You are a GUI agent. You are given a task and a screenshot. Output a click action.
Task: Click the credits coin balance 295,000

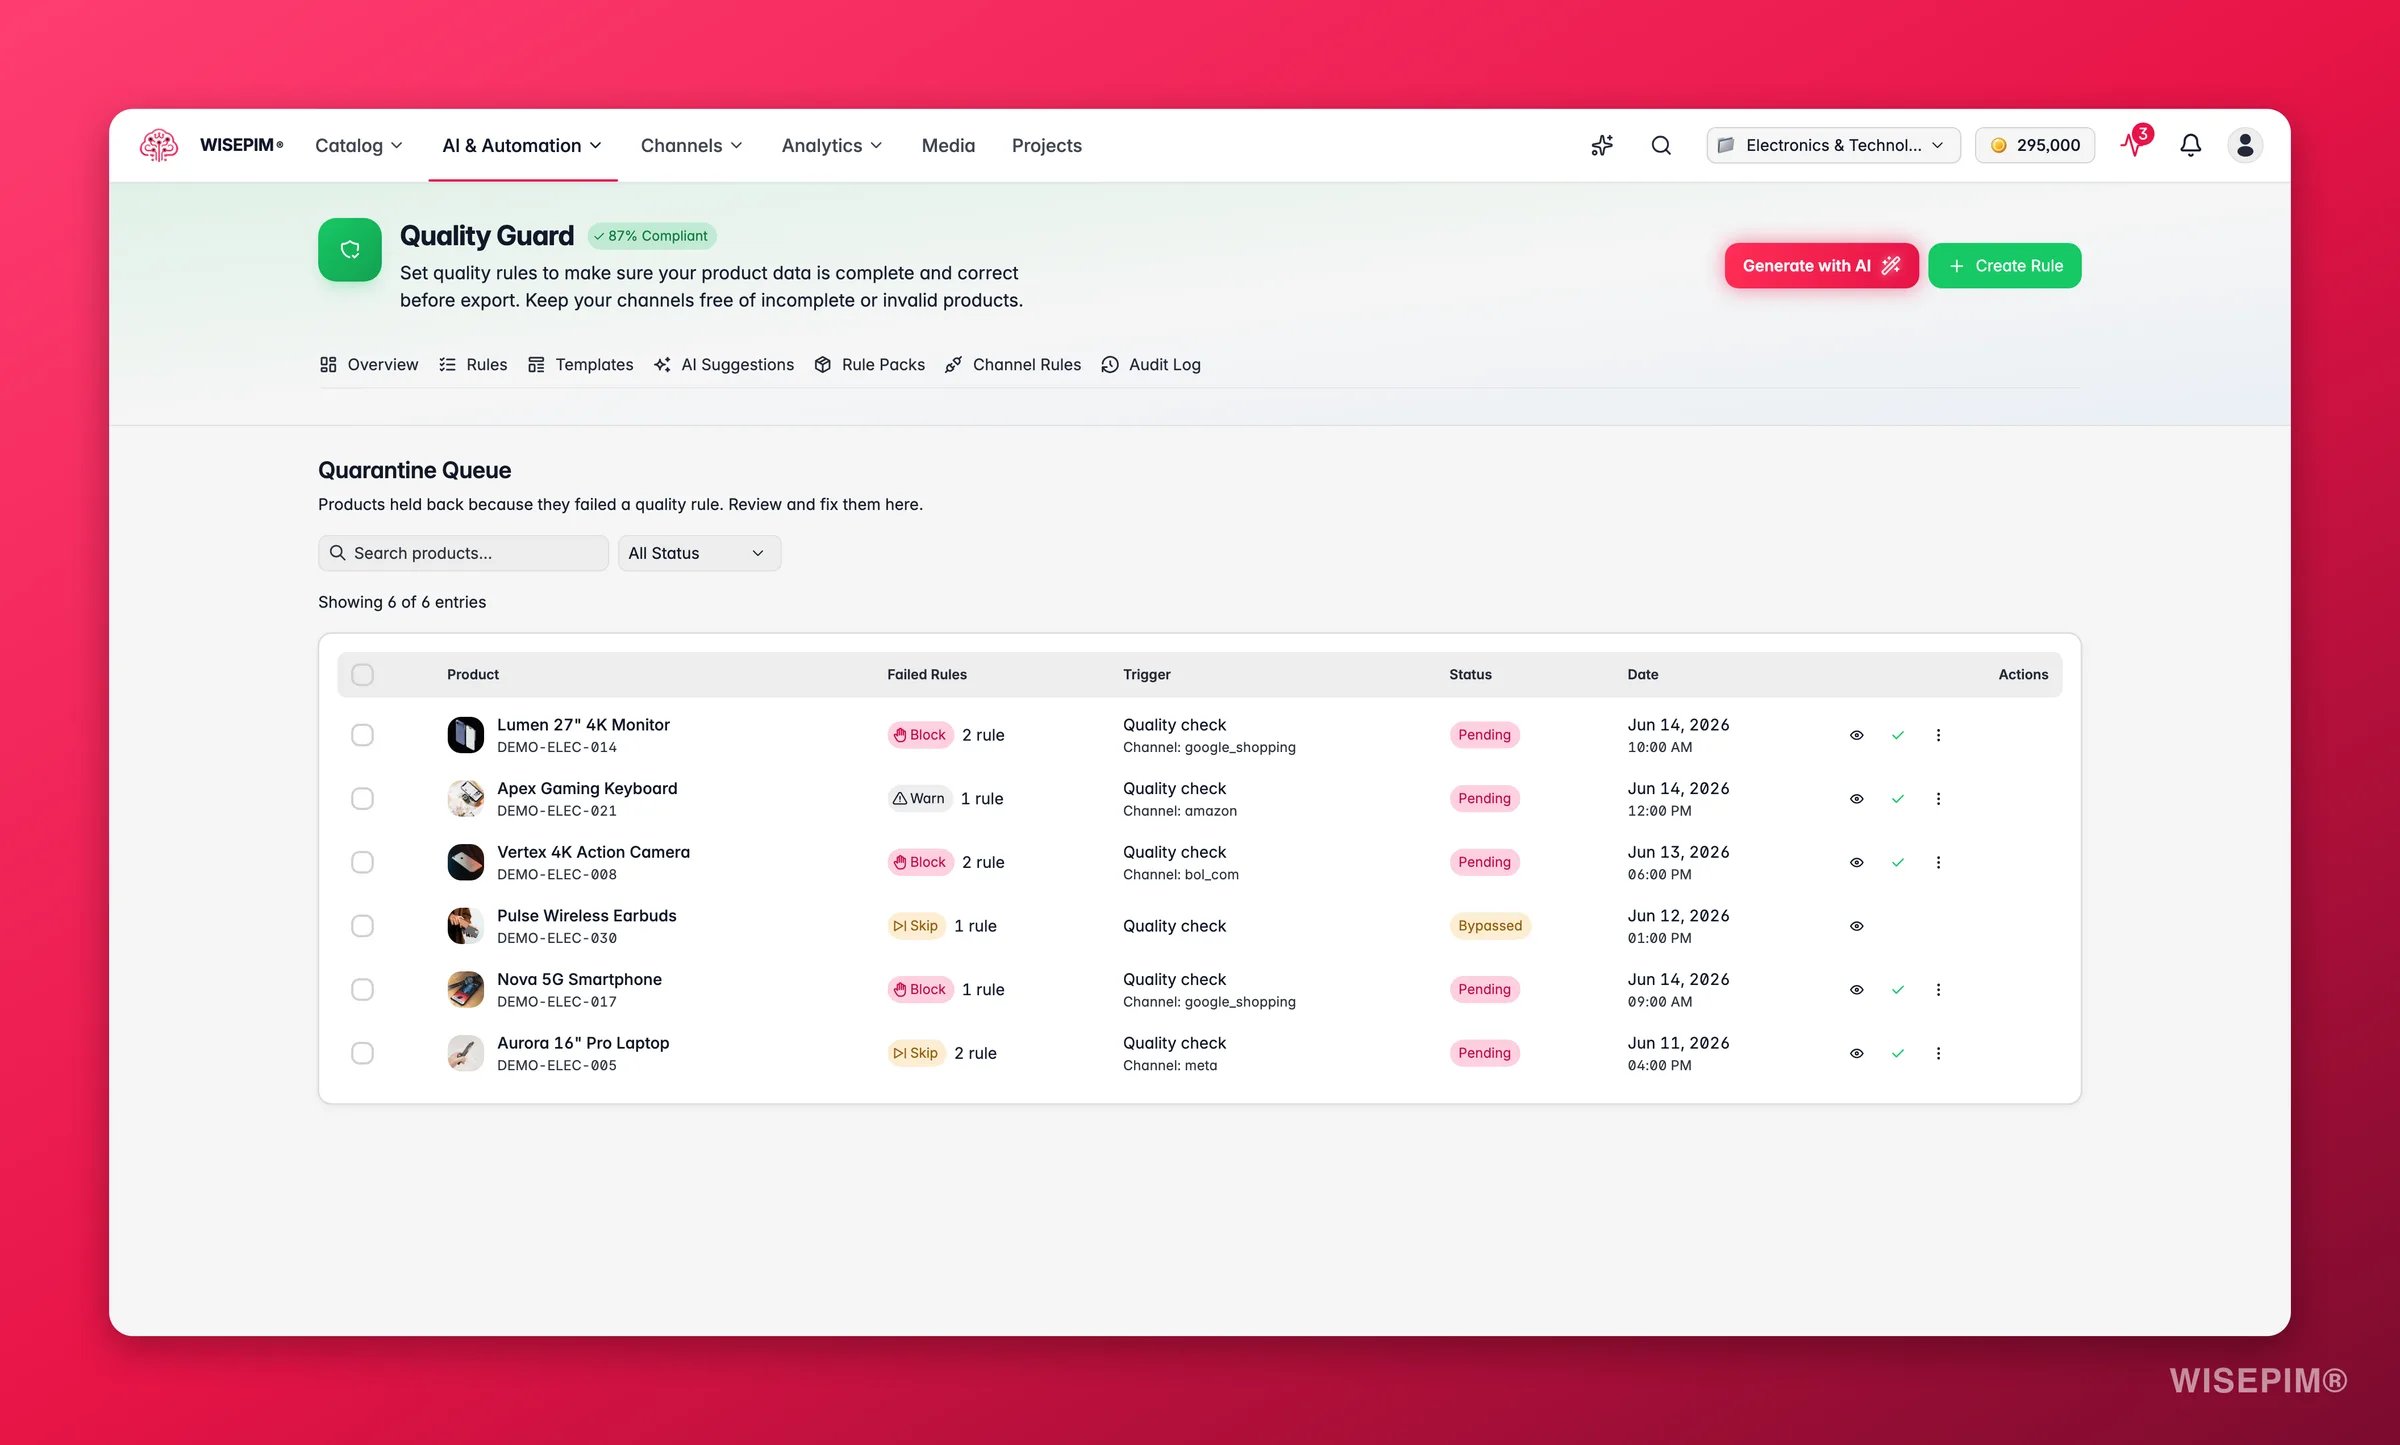click(2035, 145)
